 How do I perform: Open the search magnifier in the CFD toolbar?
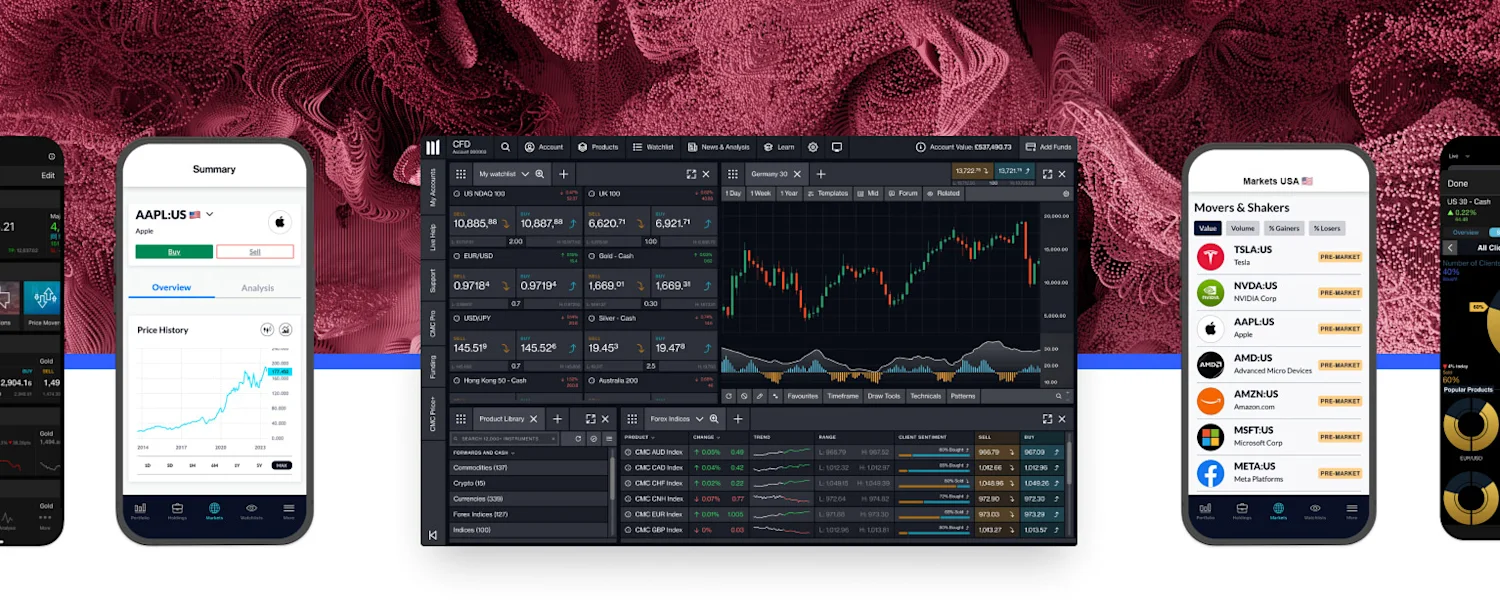tap(505, 147)
